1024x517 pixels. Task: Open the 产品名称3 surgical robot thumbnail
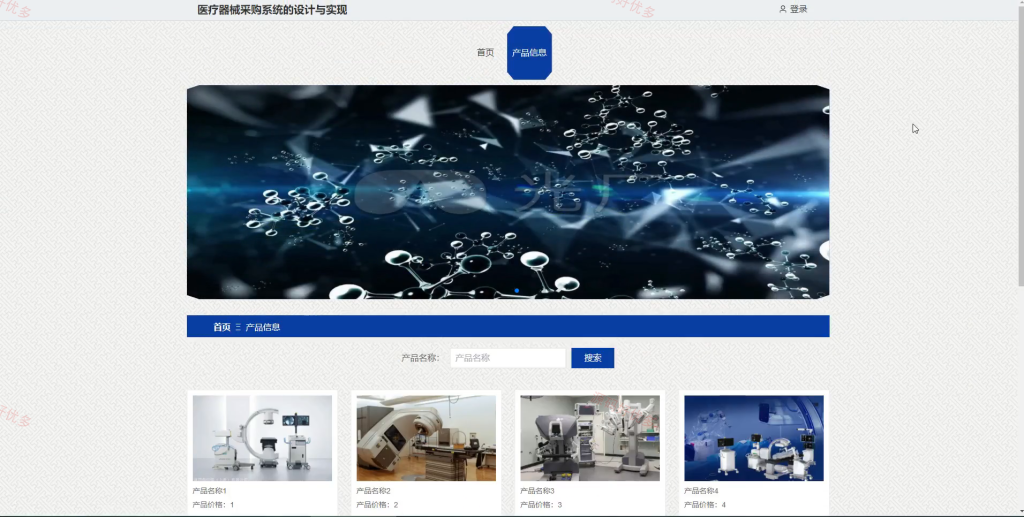coord(590,438)
